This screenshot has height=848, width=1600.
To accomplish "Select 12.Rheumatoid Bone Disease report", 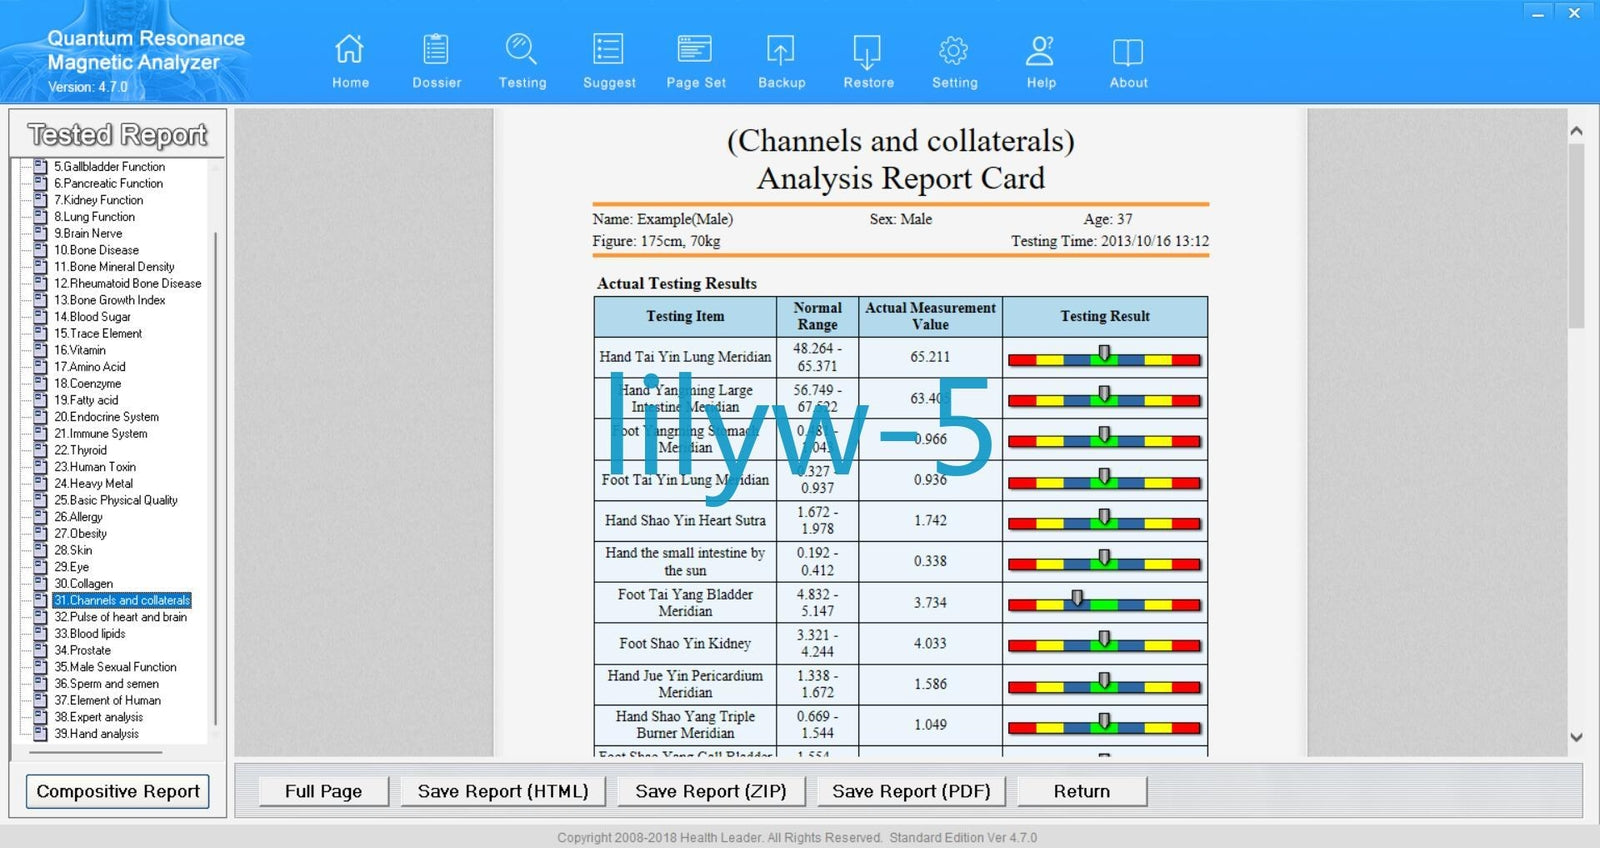I will [x=127, y=284].
